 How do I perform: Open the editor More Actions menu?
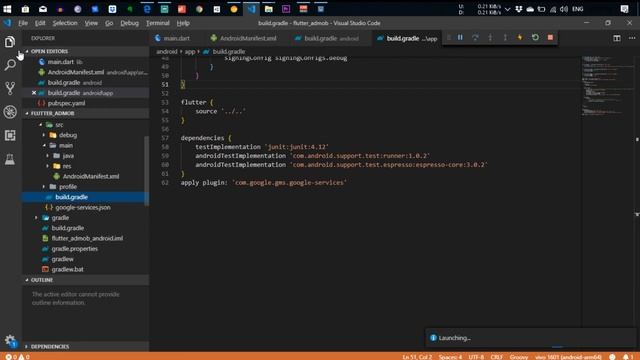click(632, 38)
